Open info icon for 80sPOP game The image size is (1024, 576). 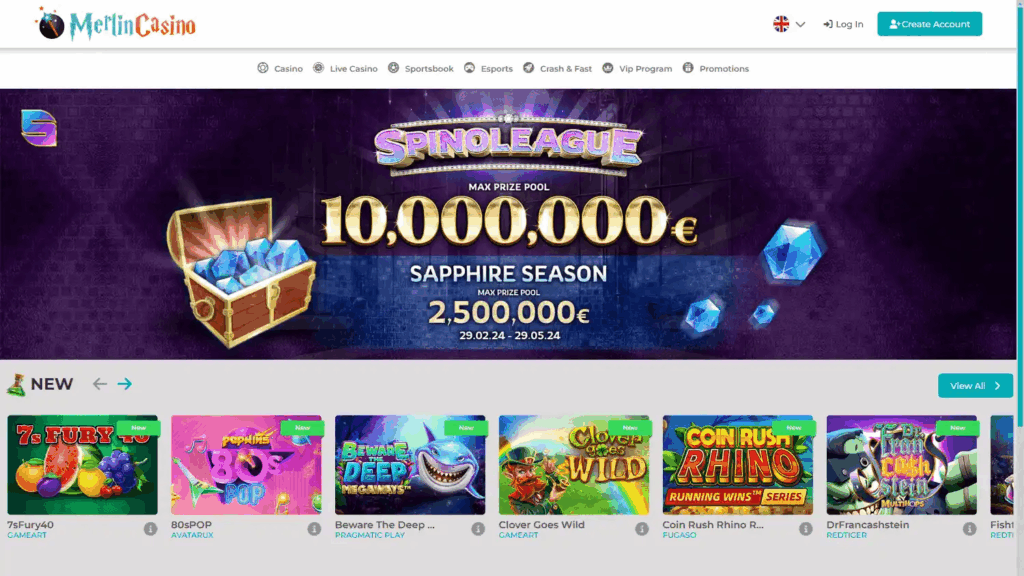tap(314, 529)
